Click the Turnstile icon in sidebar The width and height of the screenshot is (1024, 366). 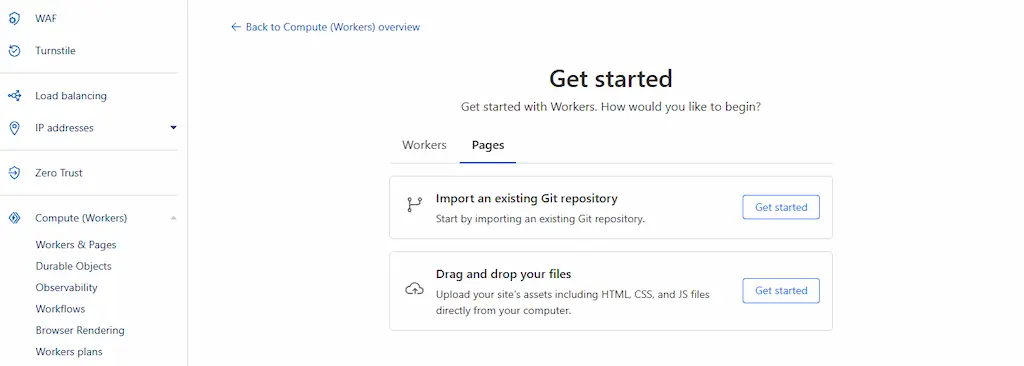coord(14,50)
